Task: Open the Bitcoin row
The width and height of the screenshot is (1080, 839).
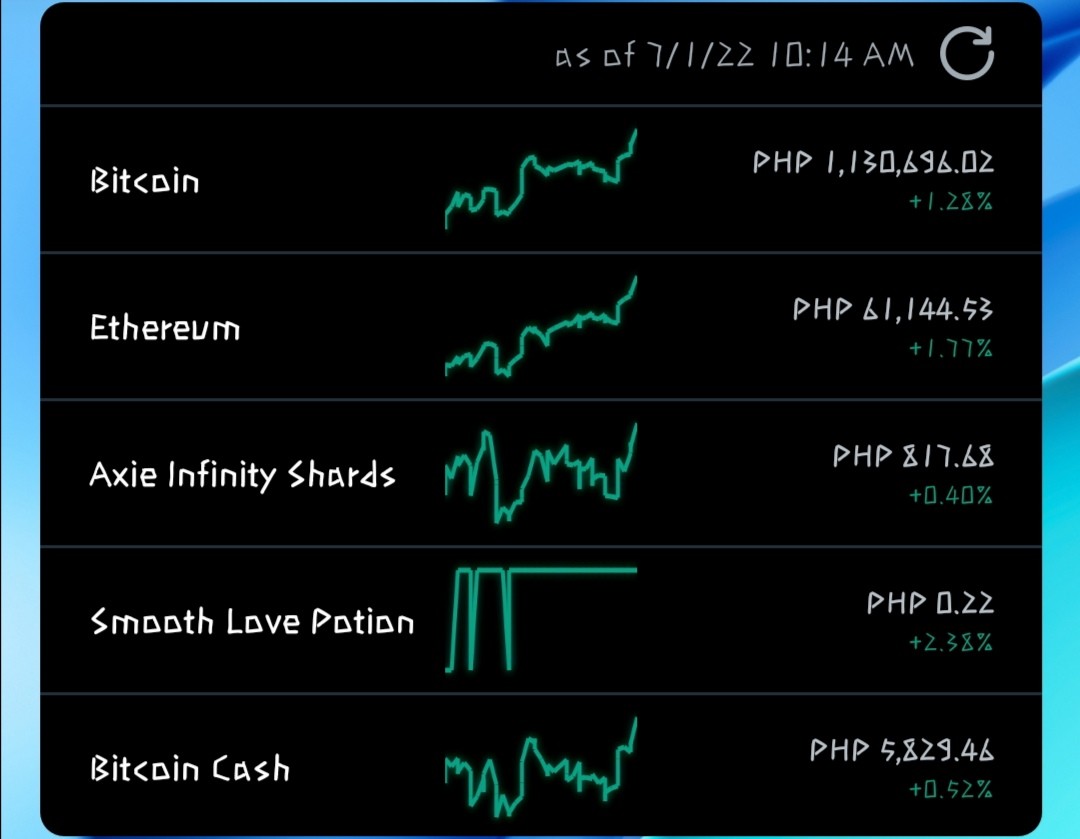Action: click(541, 179)
